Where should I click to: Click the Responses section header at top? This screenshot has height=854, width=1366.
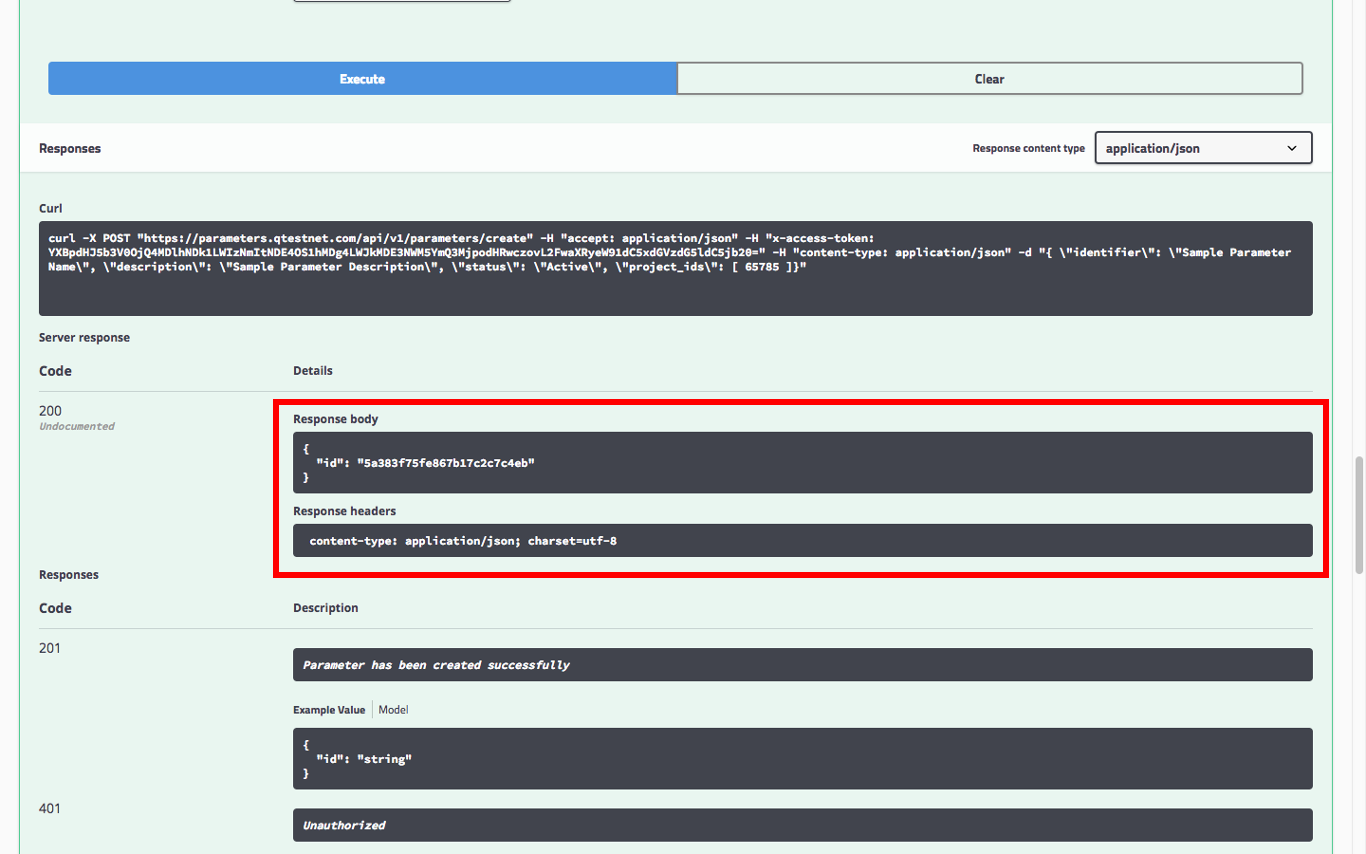pos(70,149)
